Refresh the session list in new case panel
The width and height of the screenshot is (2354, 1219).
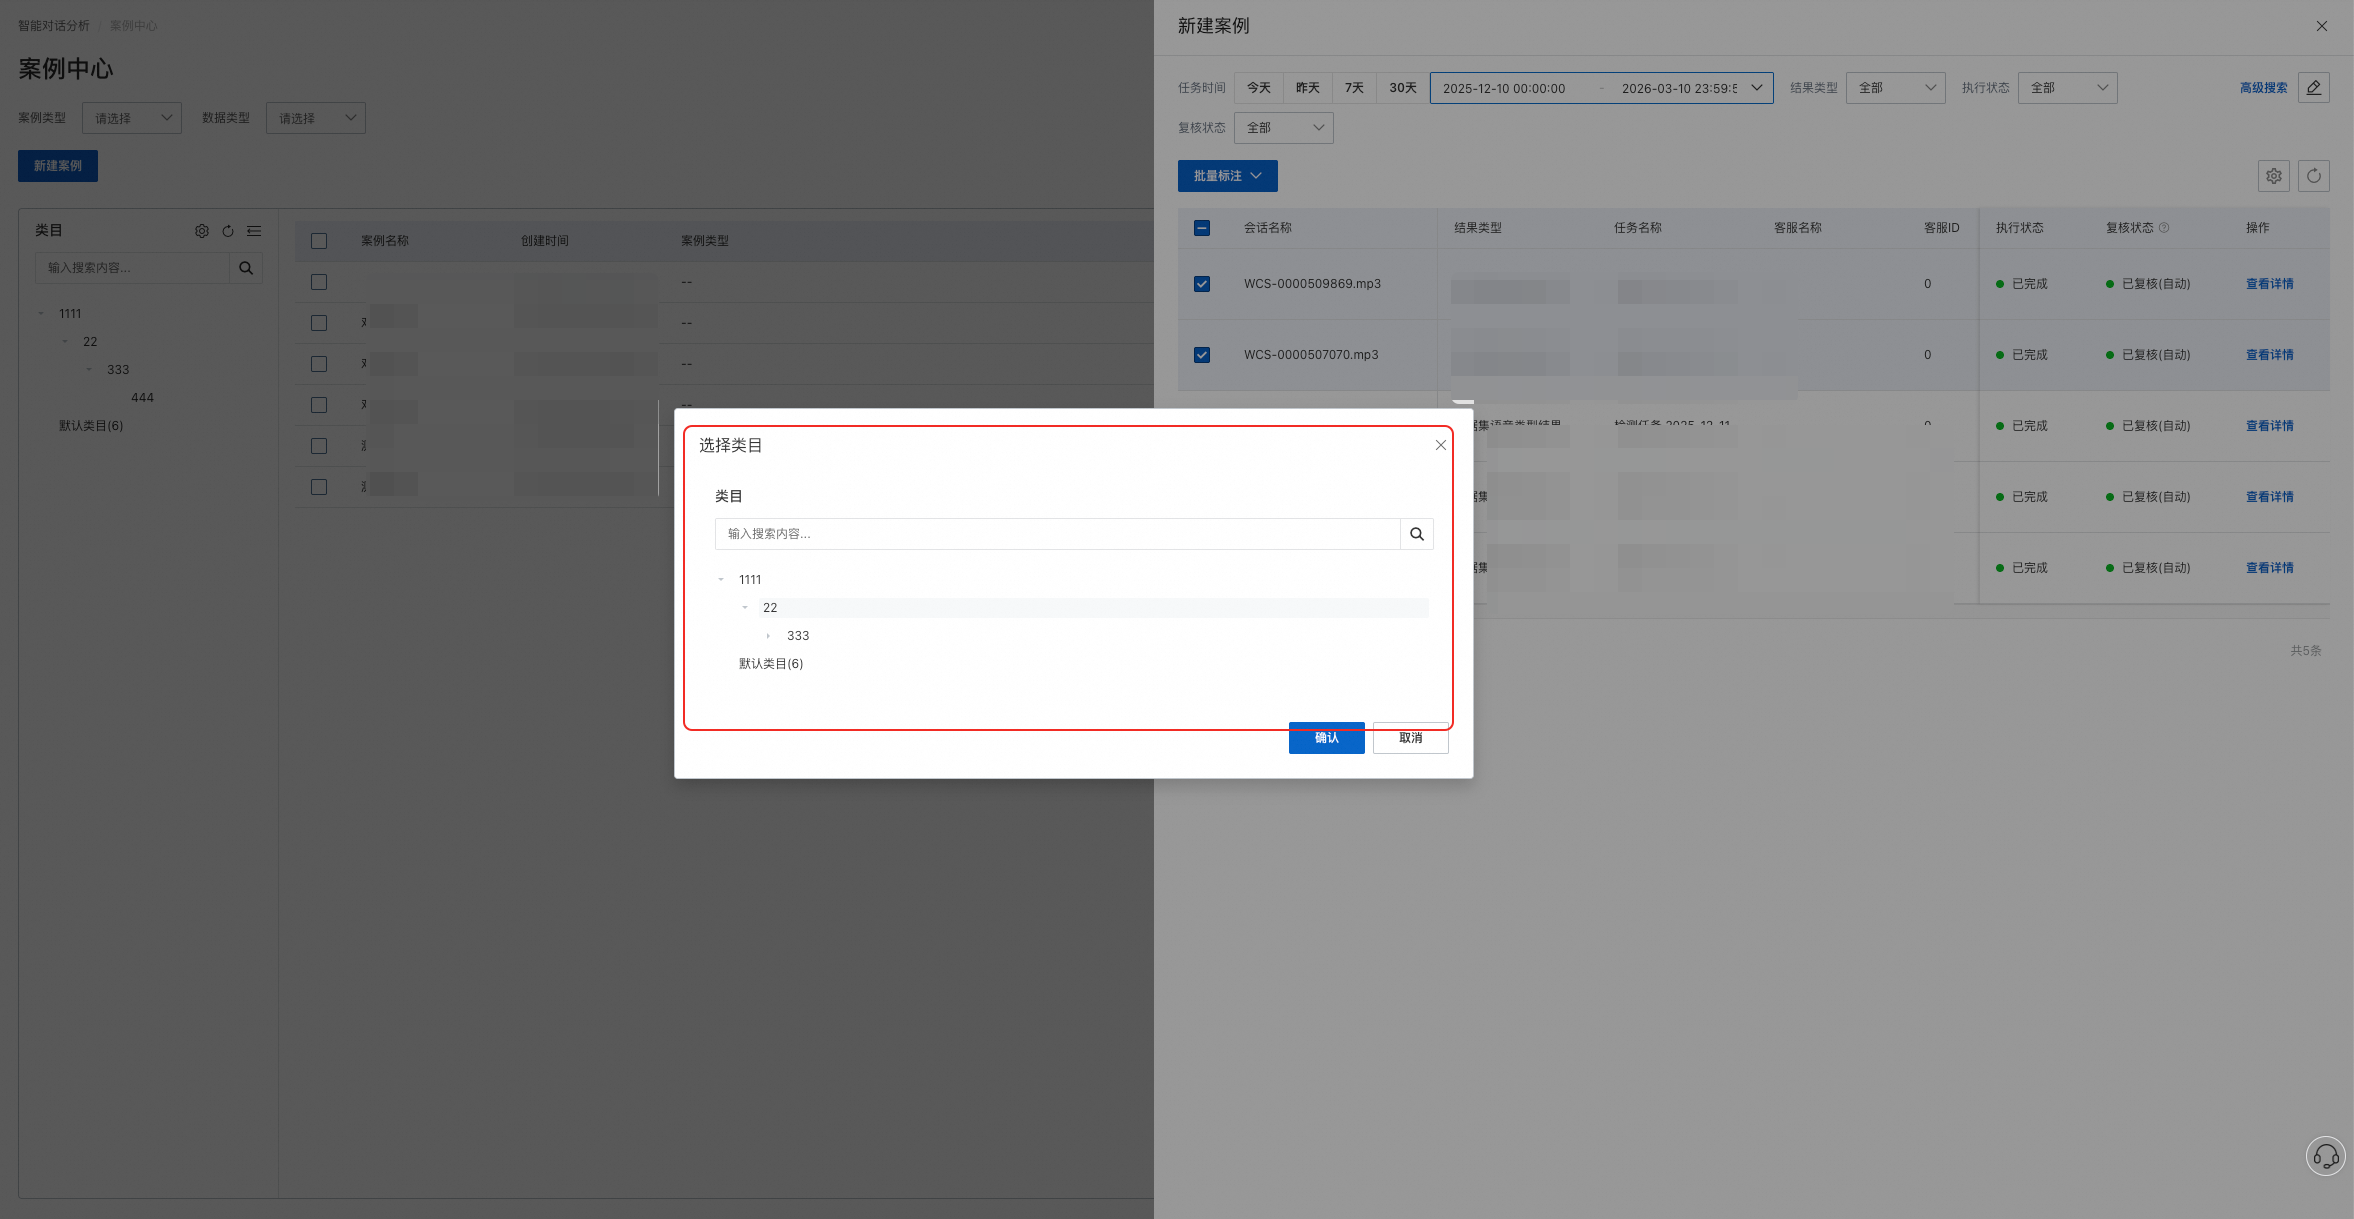(x=2313, y=176)
